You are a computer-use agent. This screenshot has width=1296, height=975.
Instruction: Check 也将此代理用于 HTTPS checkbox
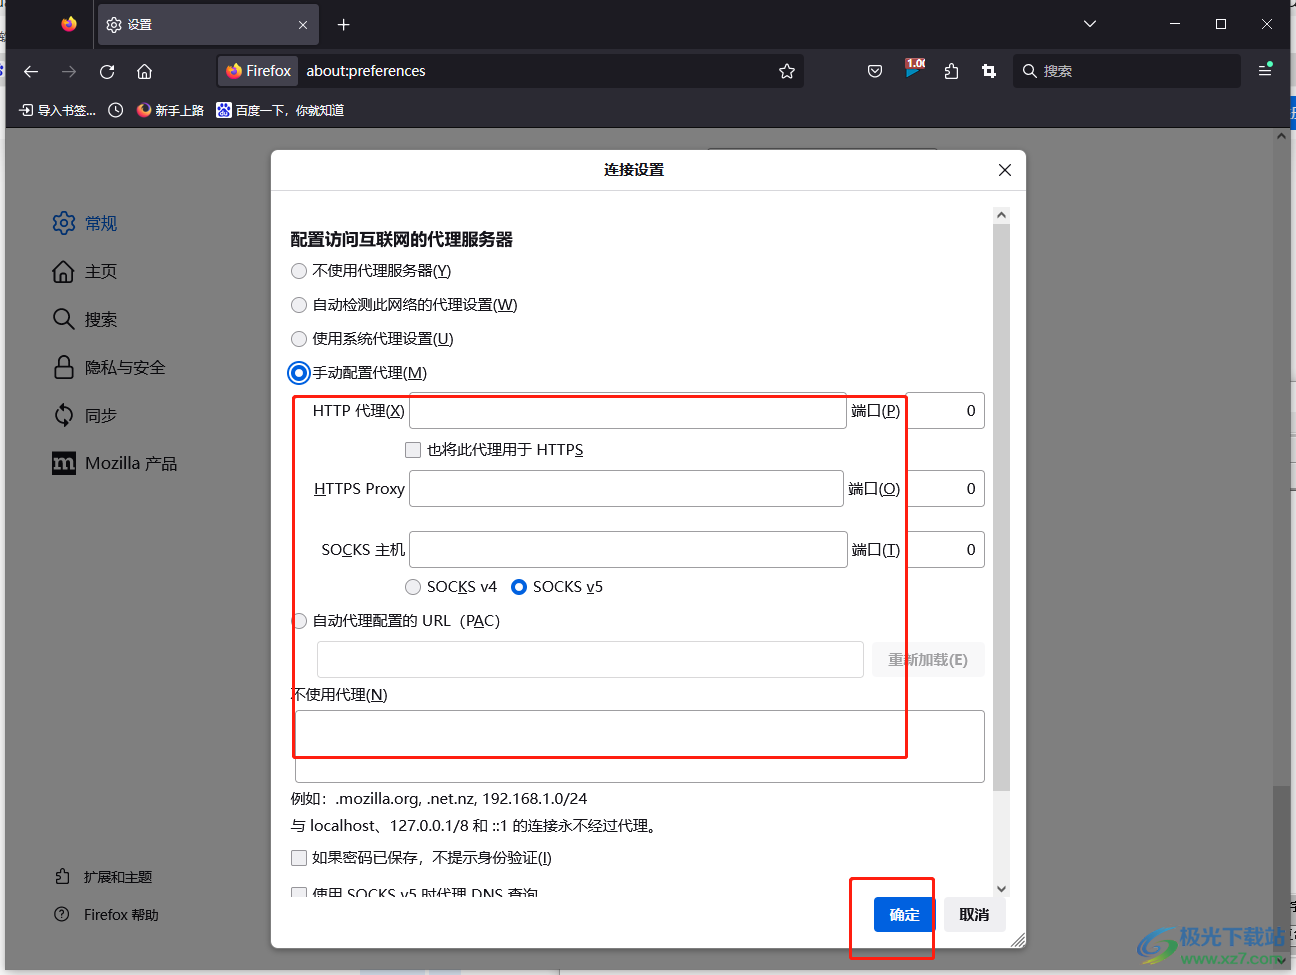pyautogui.click(x=413, y=450)
